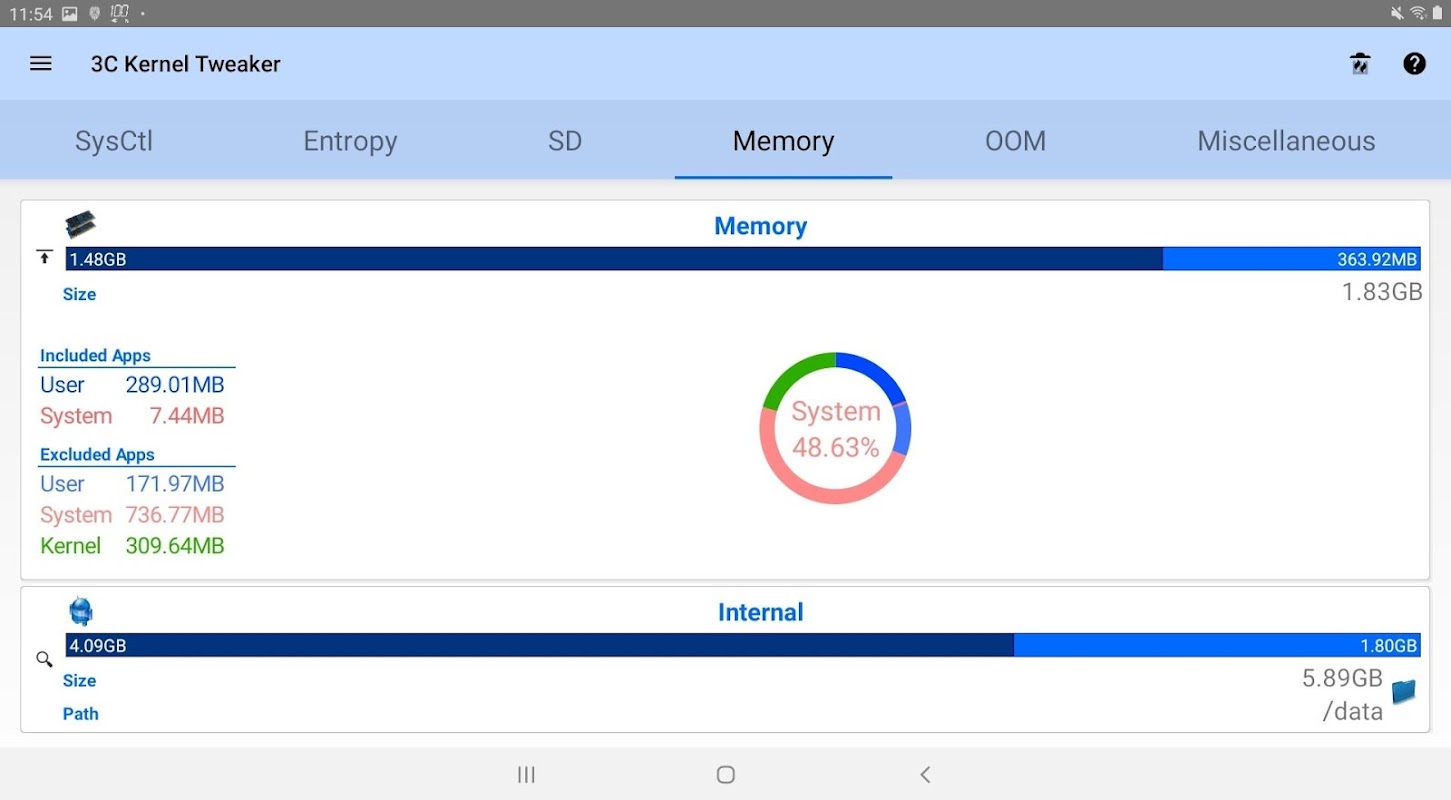This screenshot has height=800, width=1451.
Task: Tap the Excluded Apps heading
Action: [97, 454]
